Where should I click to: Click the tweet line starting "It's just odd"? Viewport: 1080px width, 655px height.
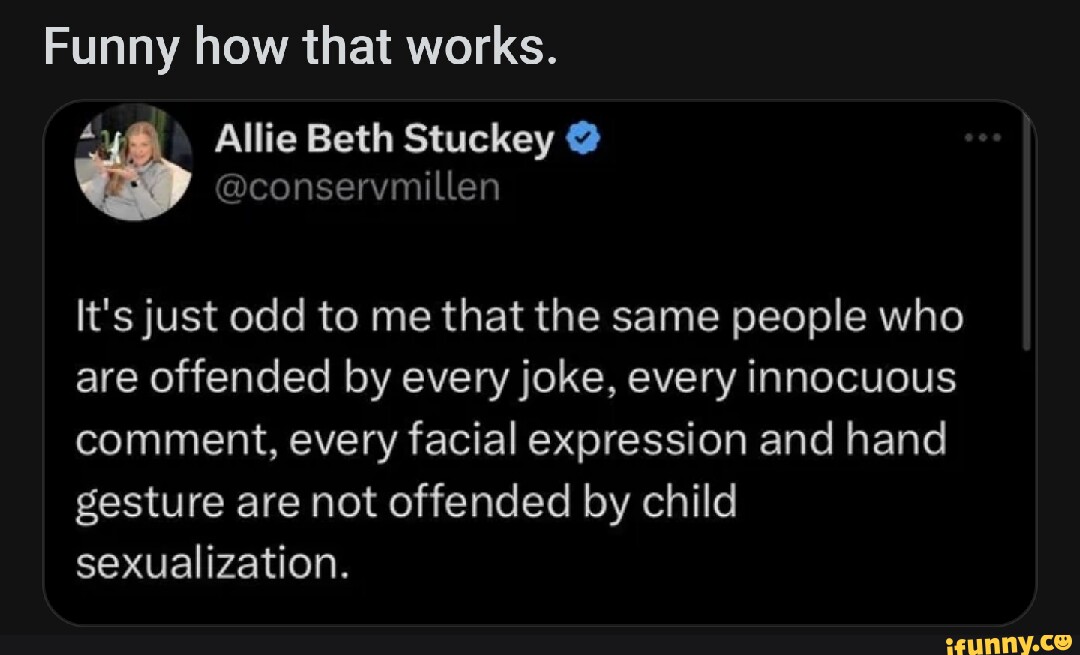[520, 318]
